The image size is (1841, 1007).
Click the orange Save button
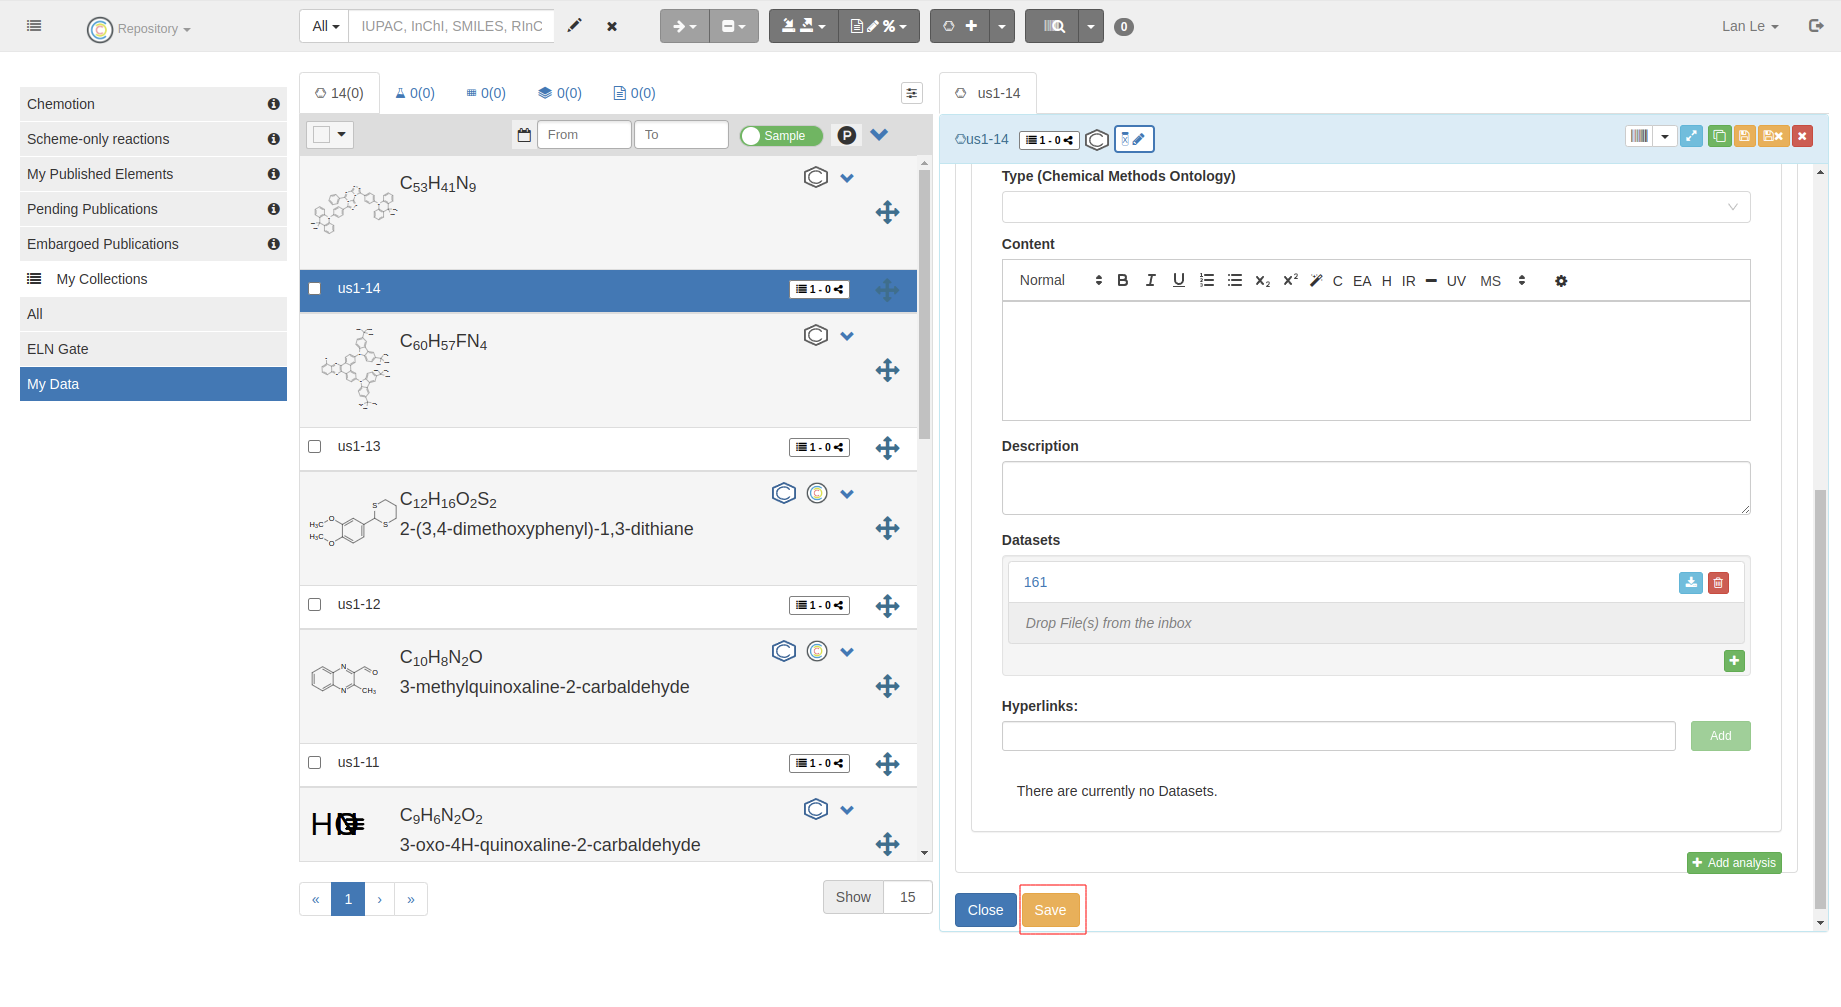[x=1050, y=910]
